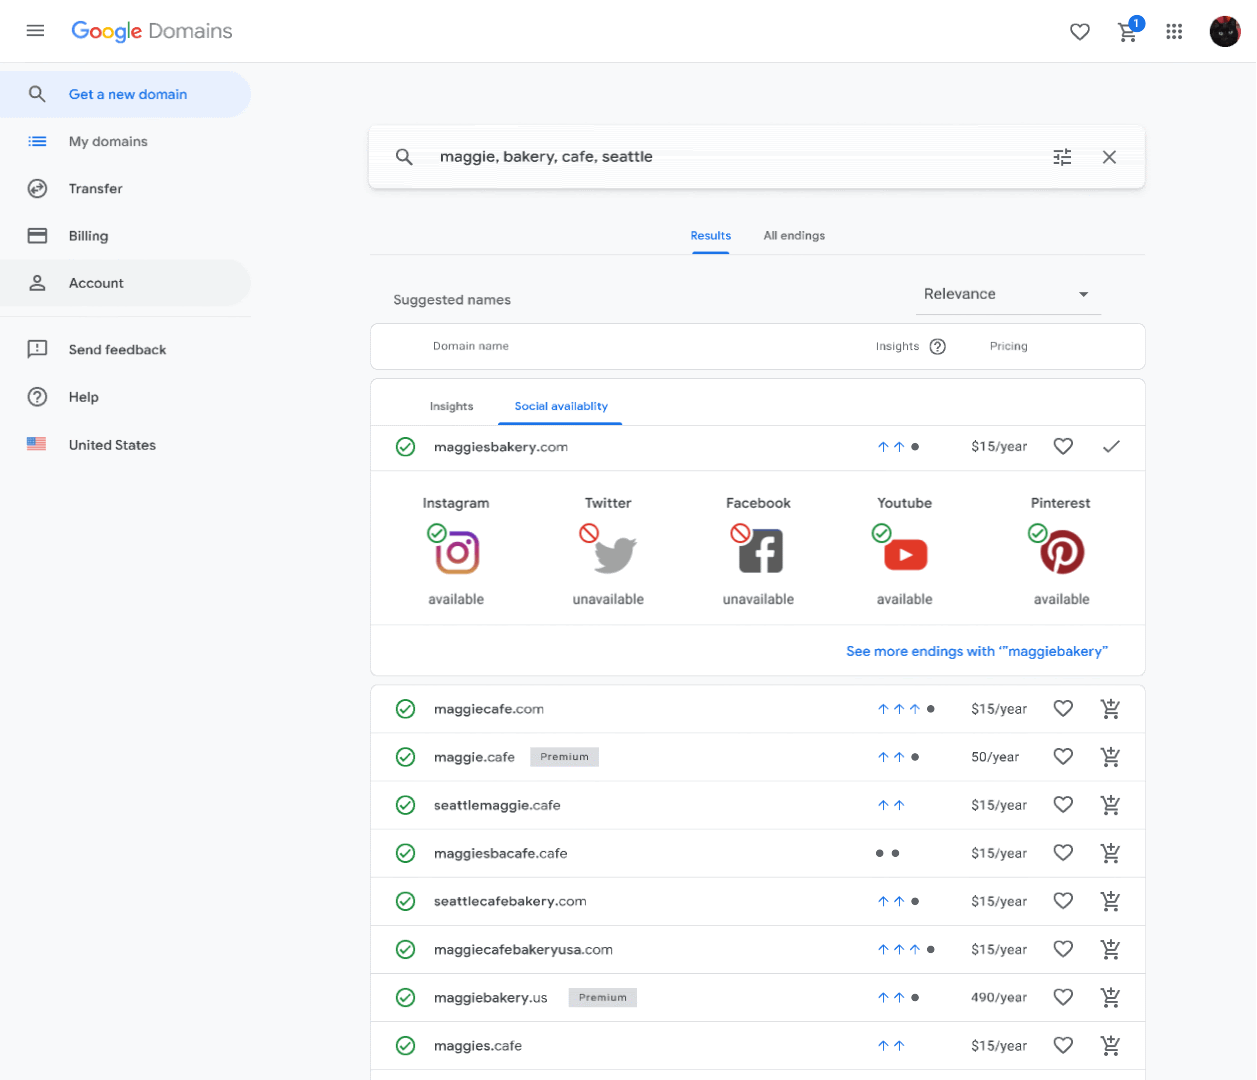Click See more endings with maggiebakery link
This screenshot has width=1257, height=1080.
pyautogui.click(x=977, y=651)
